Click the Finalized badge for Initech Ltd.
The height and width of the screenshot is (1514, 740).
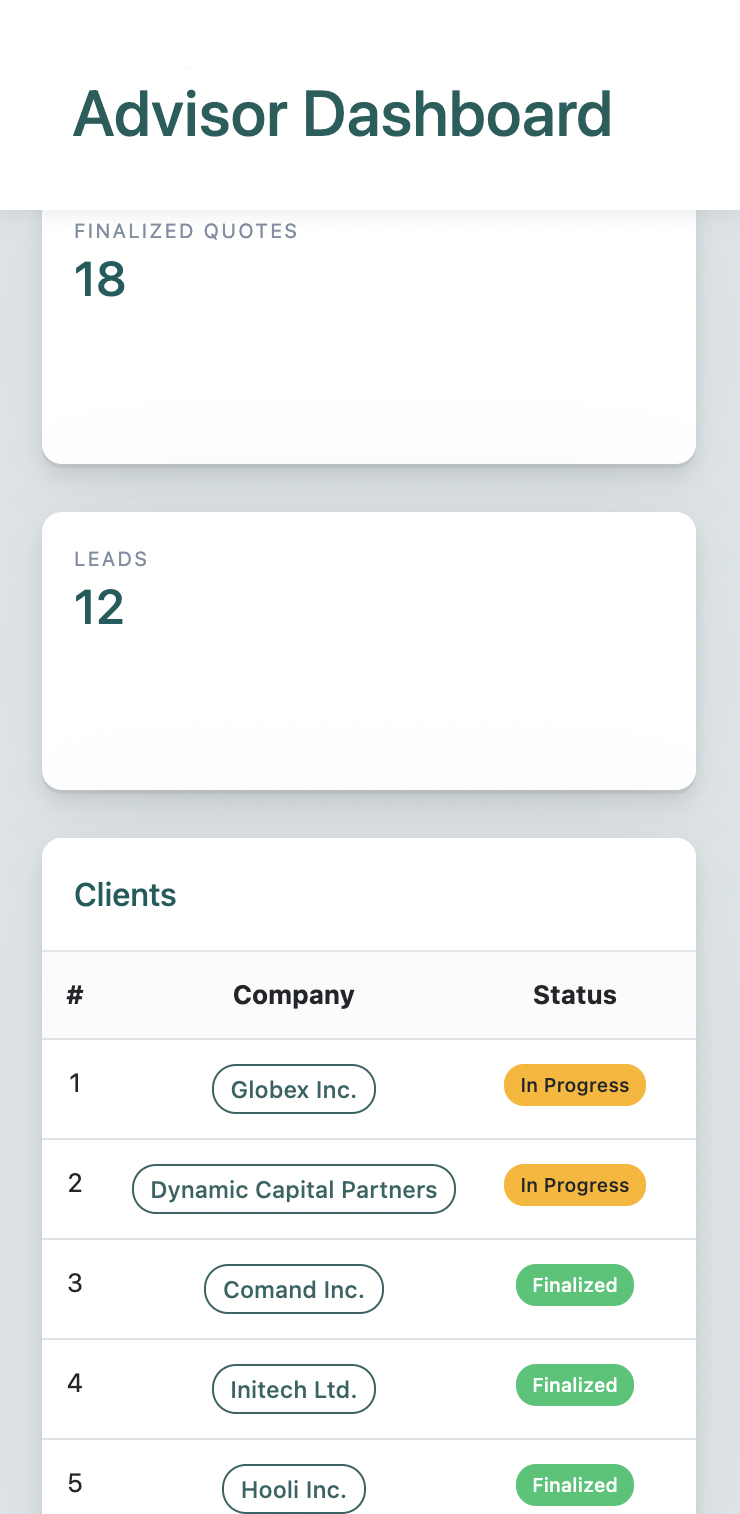pyautogui.click(x=574, y=1385)
